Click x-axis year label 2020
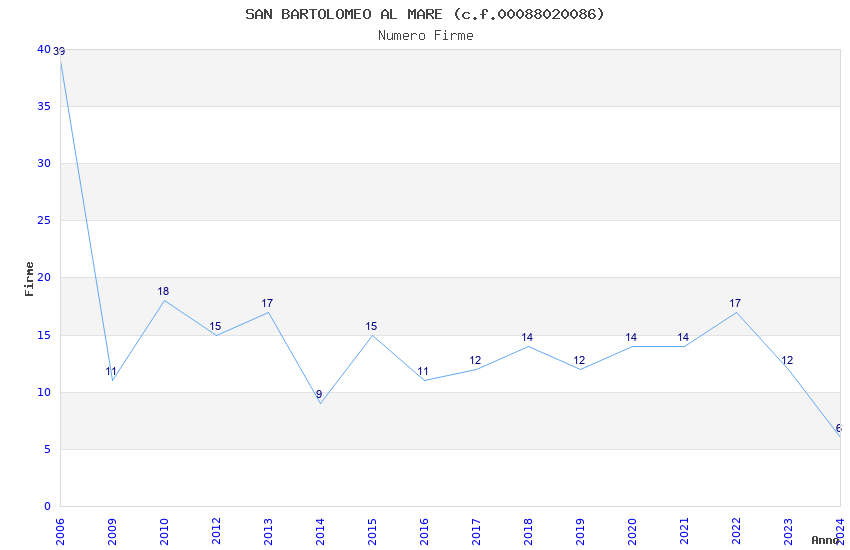The width and height of the screenshot is (850, 550). [633, 532]
